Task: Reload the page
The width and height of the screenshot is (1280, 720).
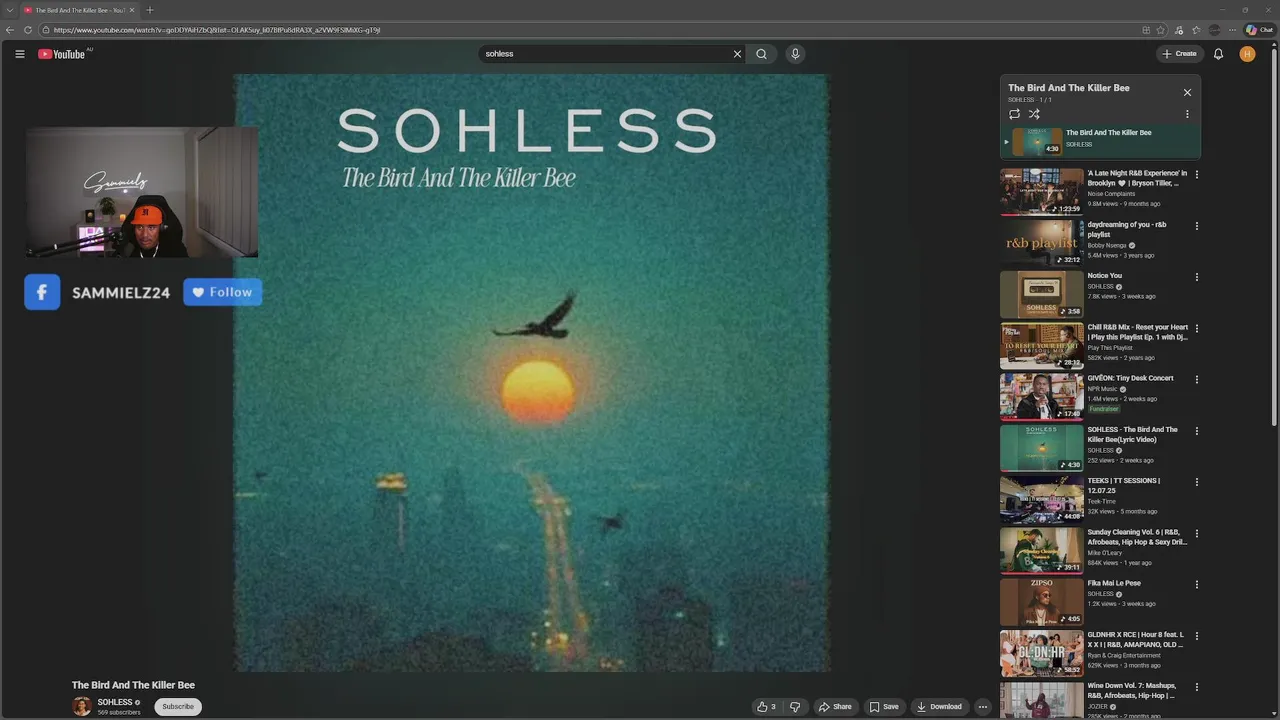Action: coord(28,30)
